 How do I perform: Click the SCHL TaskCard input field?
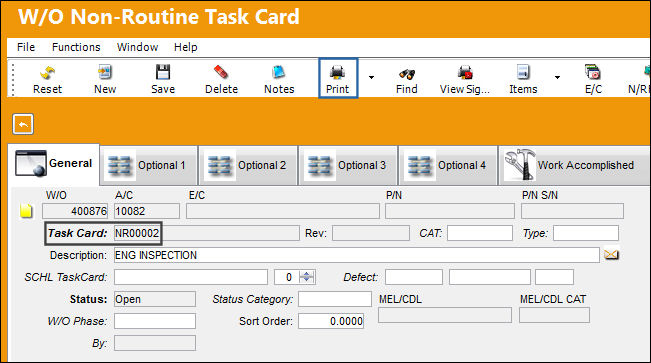pos(191,277)
